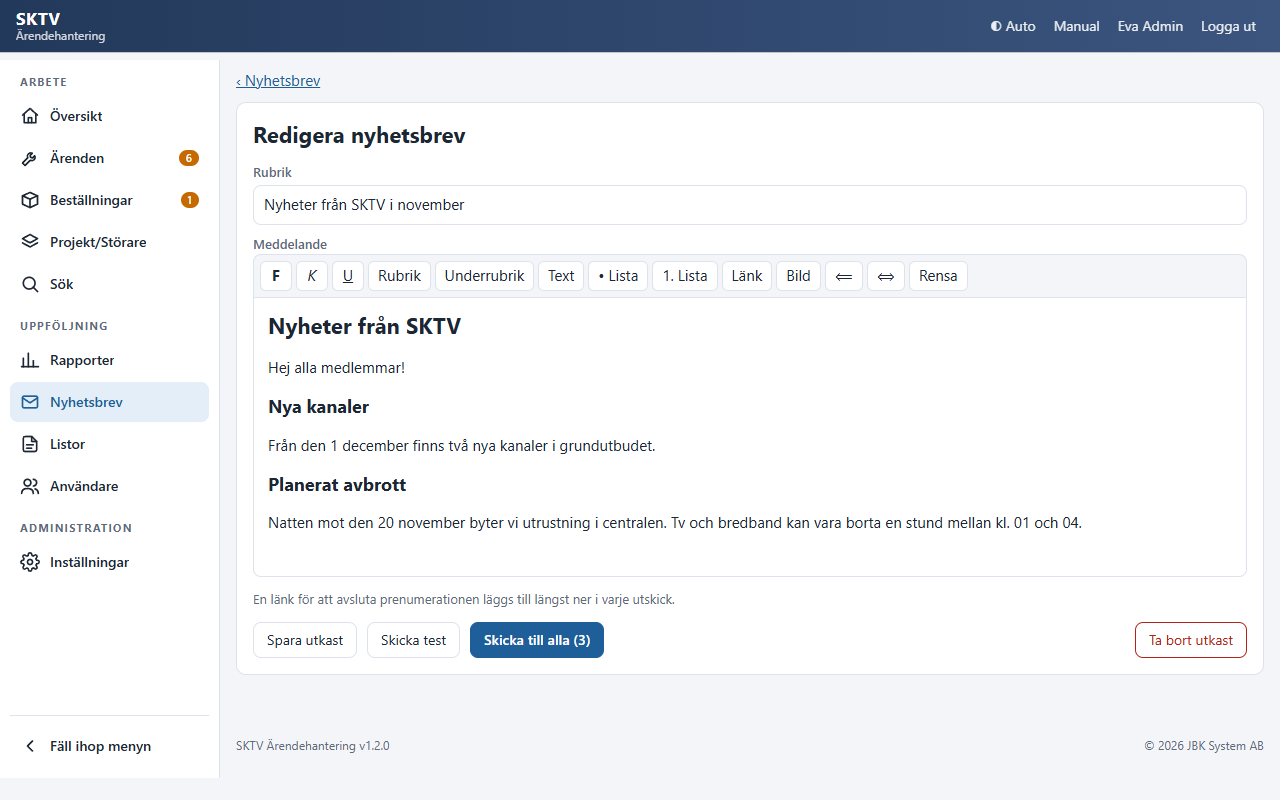This screenshot has height=800, width=1280.
Task: Send a test with Skicka test
Action: (413, 640)
